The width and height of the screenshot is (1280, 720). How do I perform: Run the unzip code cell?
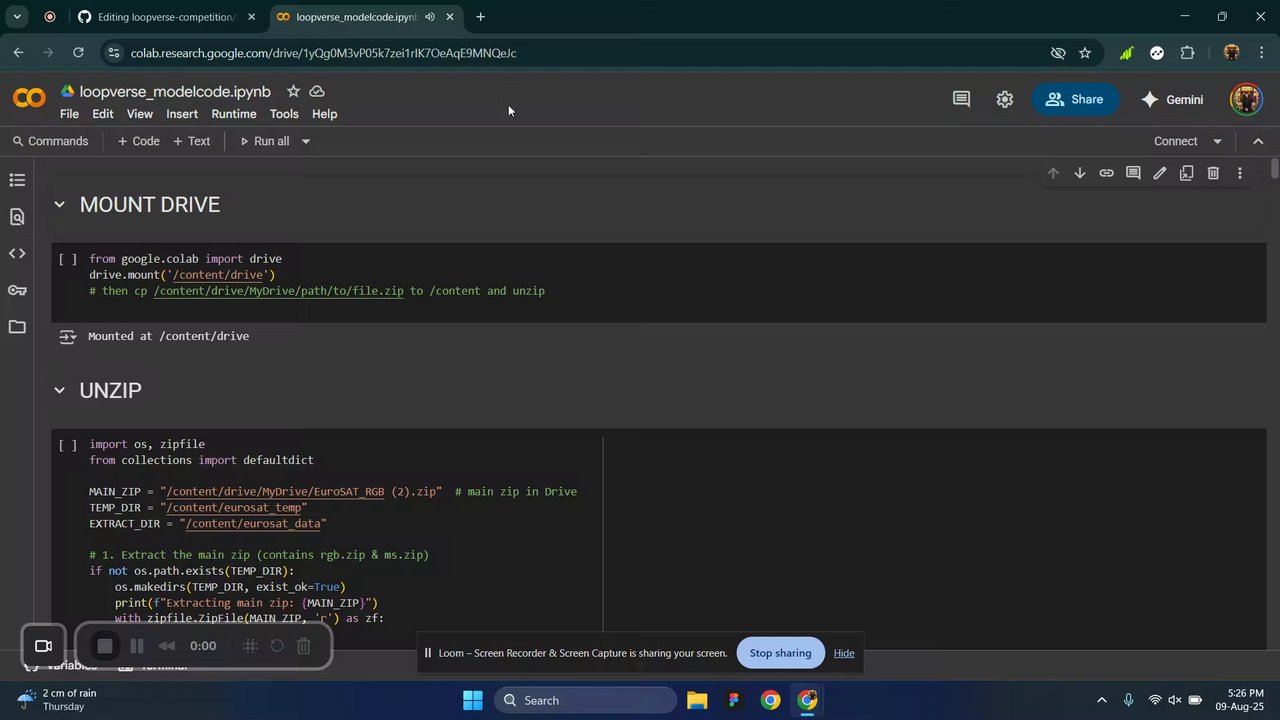pos(68,445)
